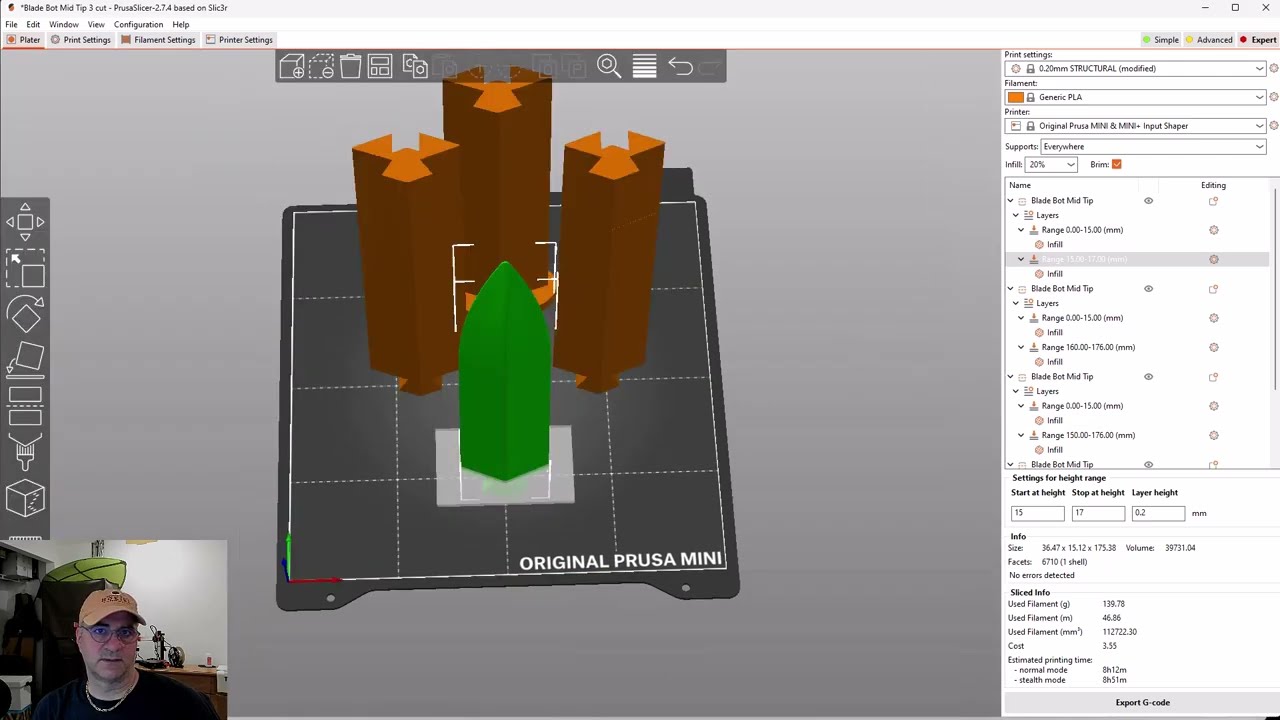Screen dimensions: 1280x720
Task: Switch to Print Settings tab
Action: tap(80, 40)
